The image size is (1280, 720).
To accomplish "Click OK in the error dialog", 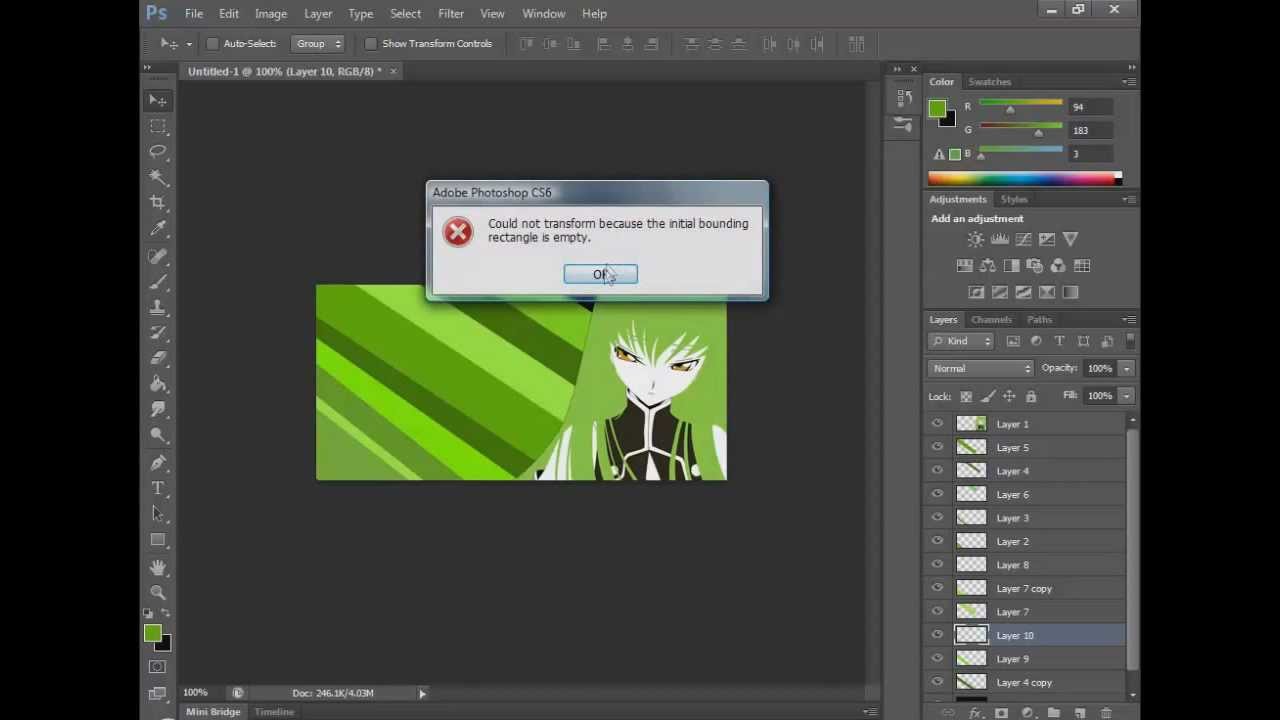I will (600, 274).
